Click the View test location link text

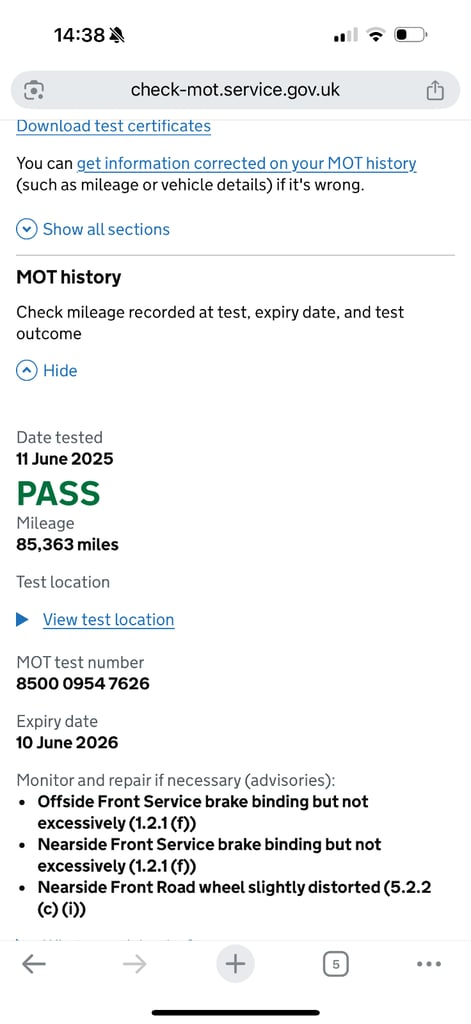[x=108, y=620]
